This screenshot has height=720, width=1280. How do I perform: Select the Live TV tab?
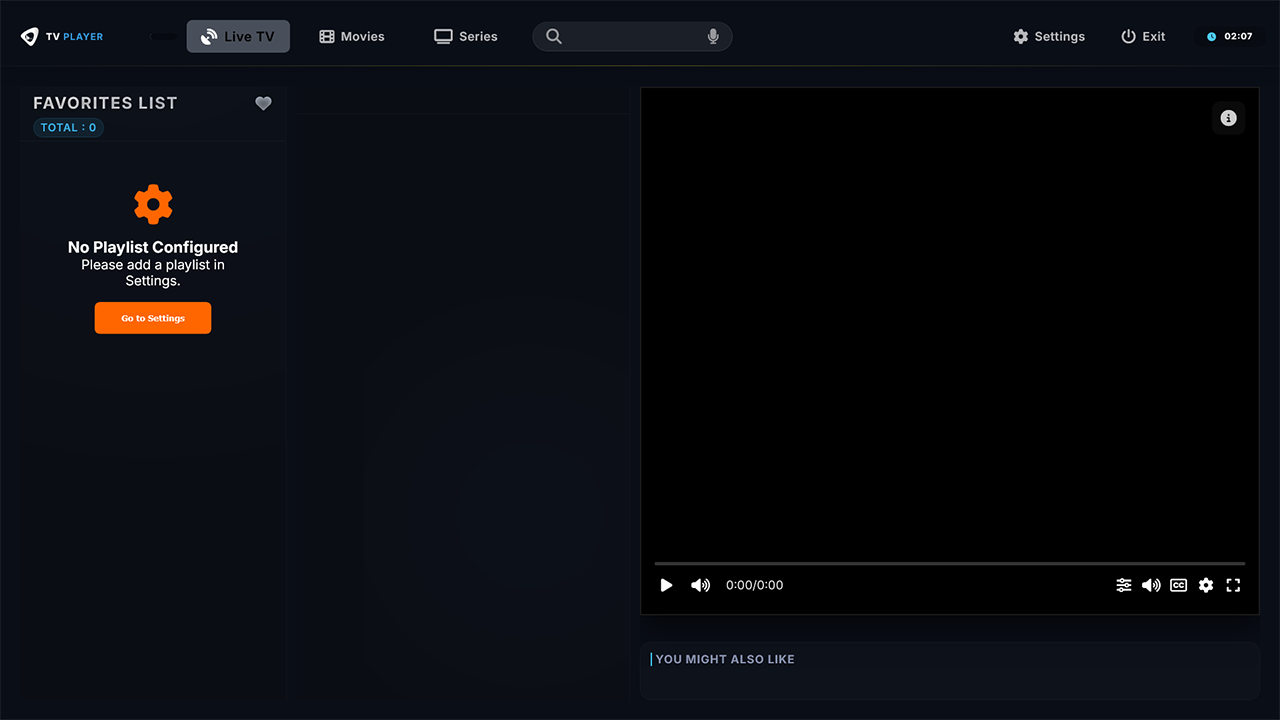pyautogui.click(x=238, y=36)
